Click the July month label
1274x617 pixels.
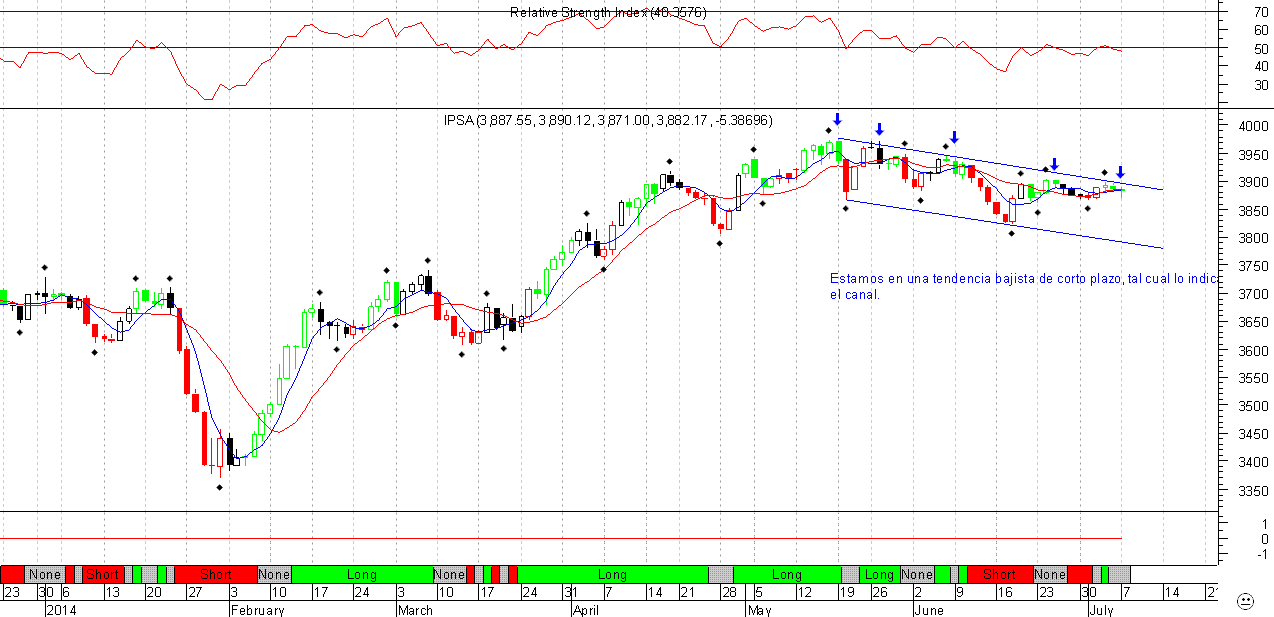1102,609
